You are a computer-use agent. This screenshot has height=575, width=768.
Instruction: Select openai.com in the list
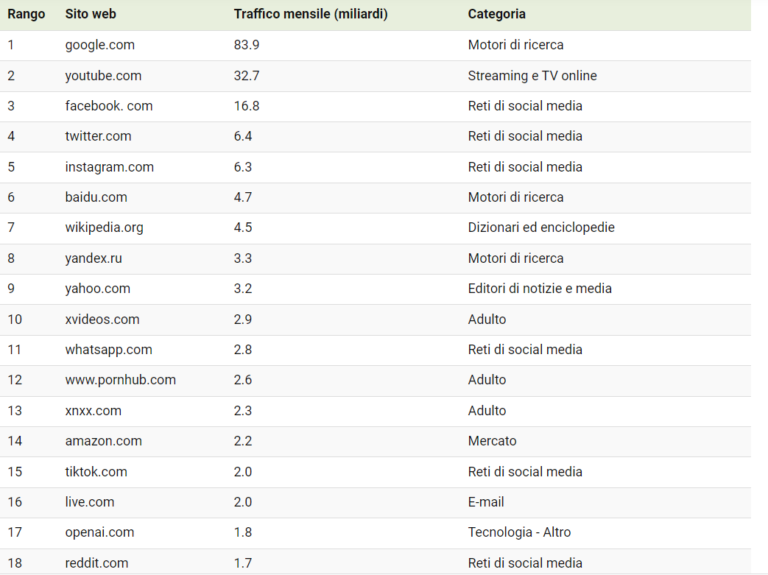[x=100, y=532]
